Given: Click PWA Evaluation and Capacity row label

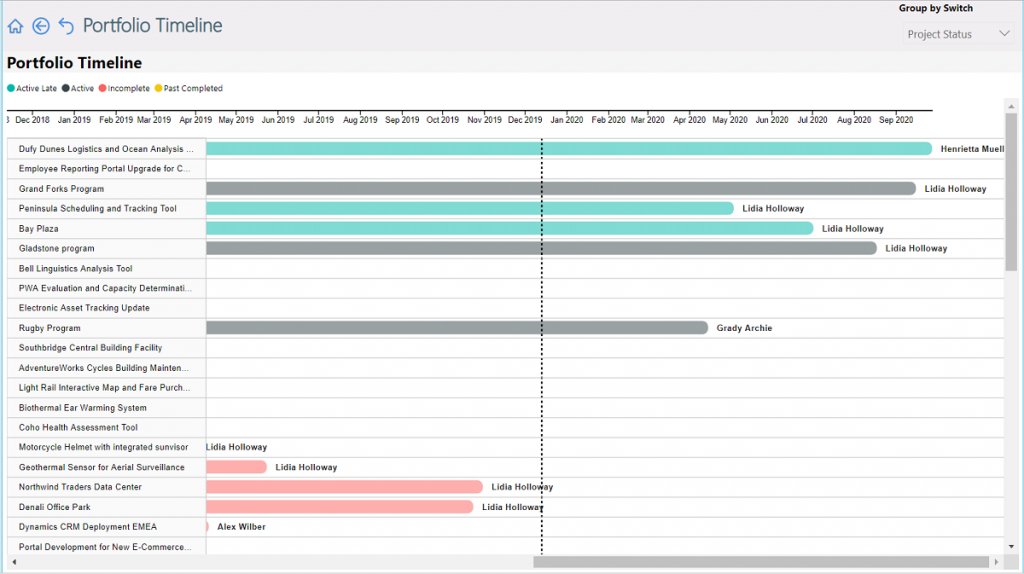Looking at the screenshot, I should [105, 288].
